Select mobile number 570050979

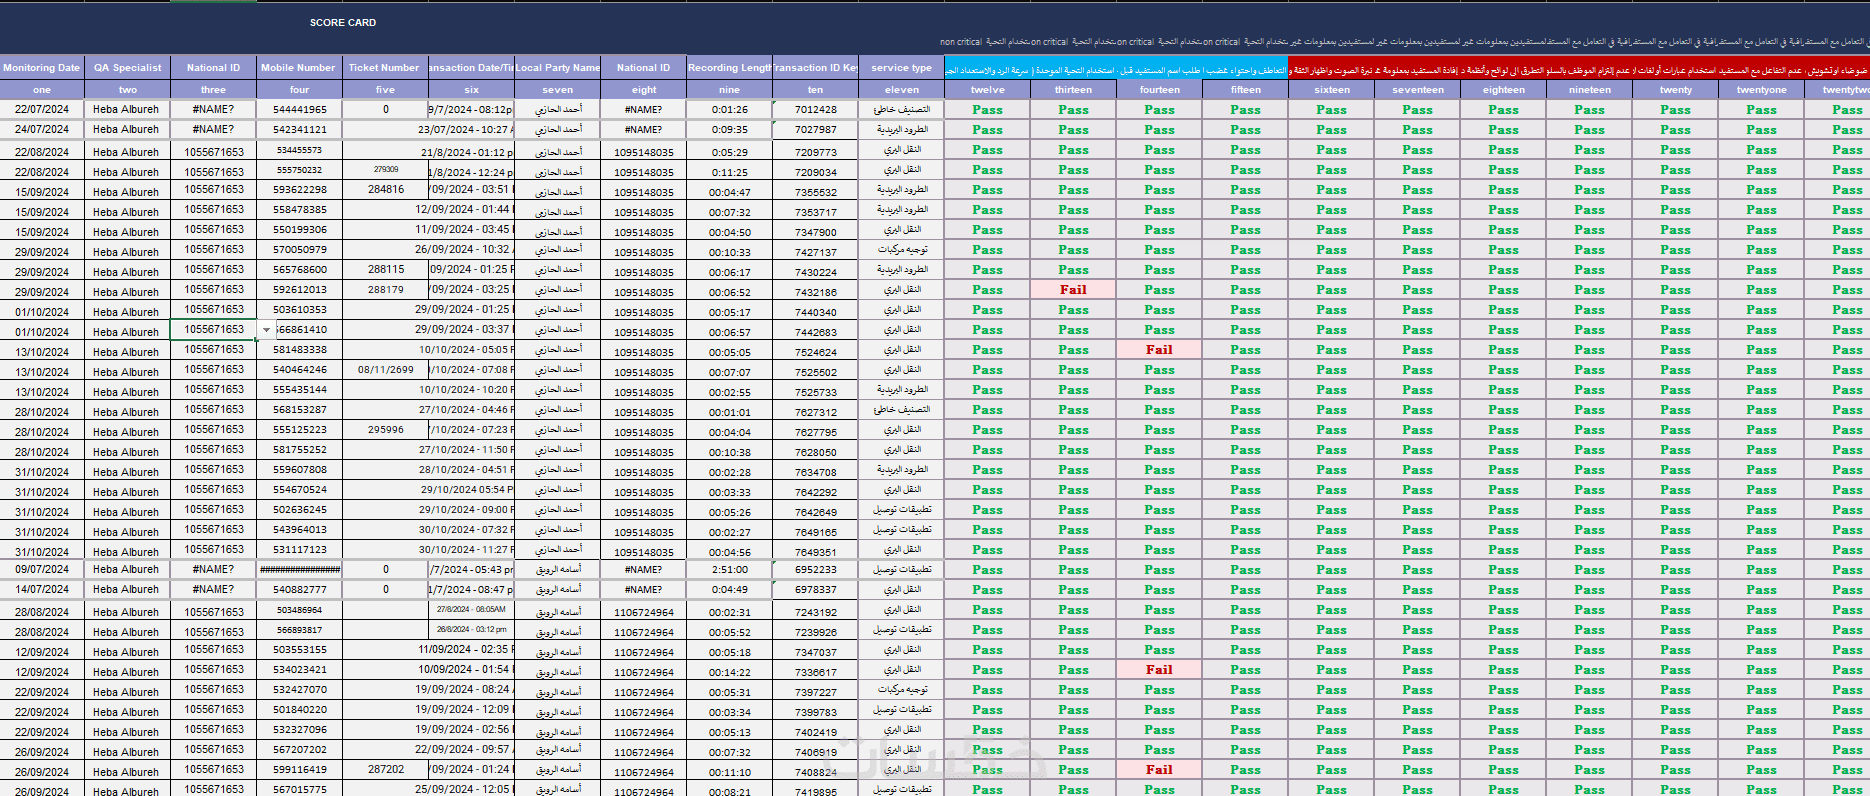tap(299, 250)
